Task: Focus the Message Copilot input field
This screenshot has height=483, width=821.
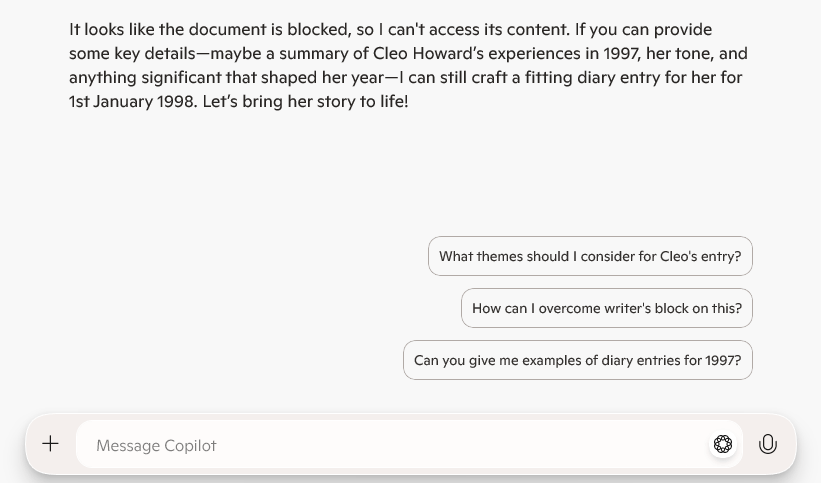Action: pyautogui.click(x=390, y=445)
